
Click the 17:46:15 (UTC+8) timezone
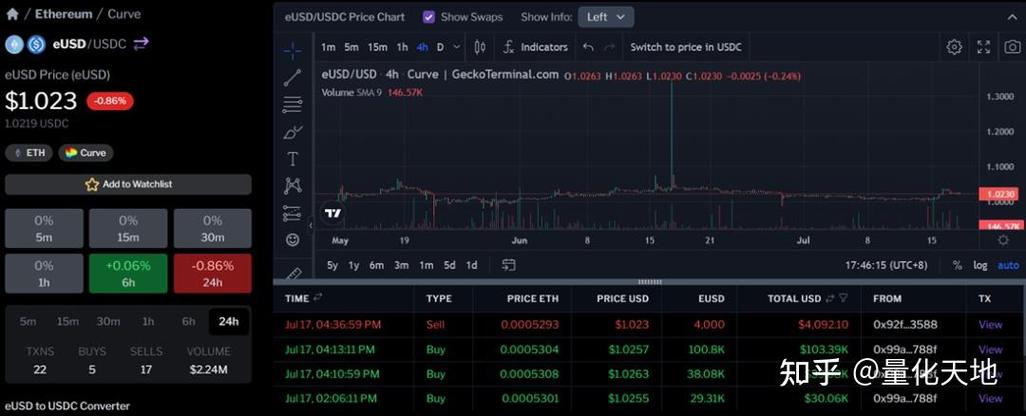click(x=886, y=265)
